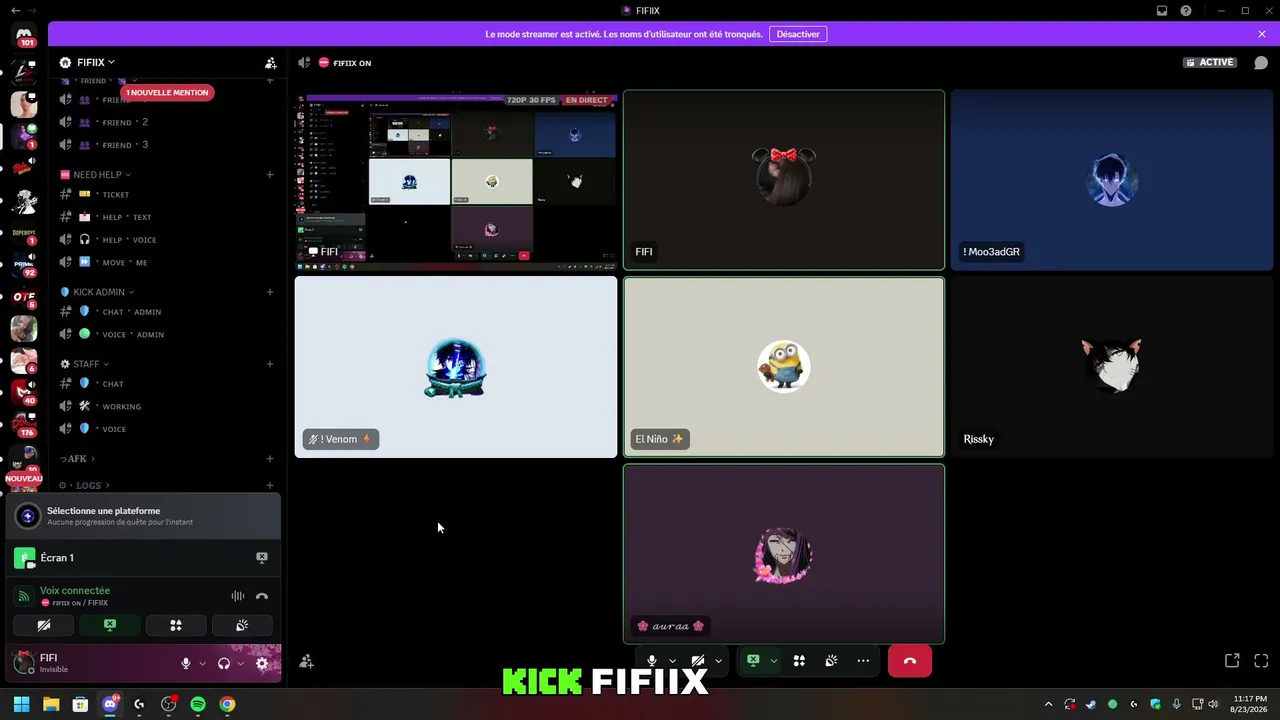1280x720 pixels.
Task: Open the quest icon in Sélectionne une plateforme
Action: [28, 516]
